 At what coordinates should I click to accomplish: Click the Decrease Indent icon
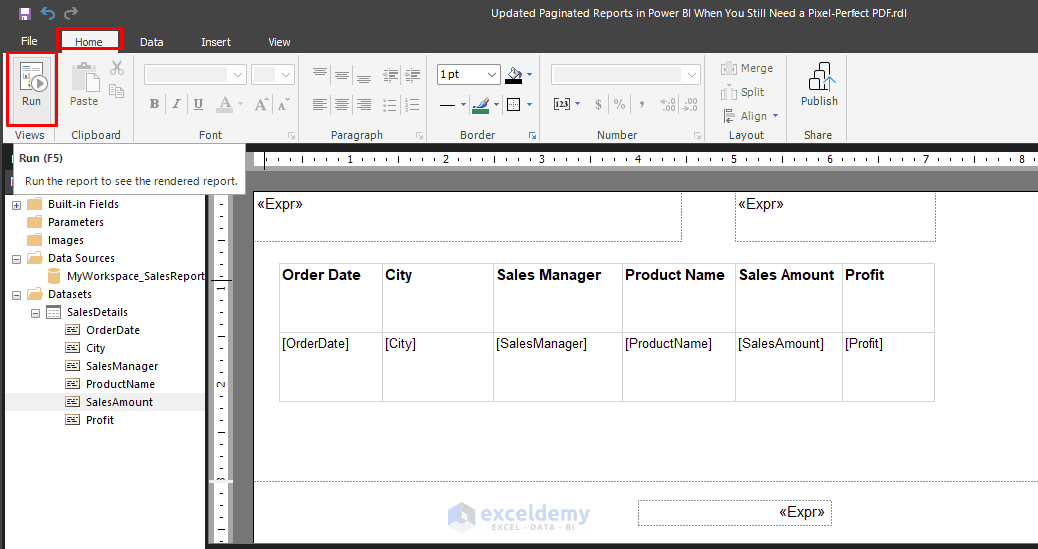(391, 74)
